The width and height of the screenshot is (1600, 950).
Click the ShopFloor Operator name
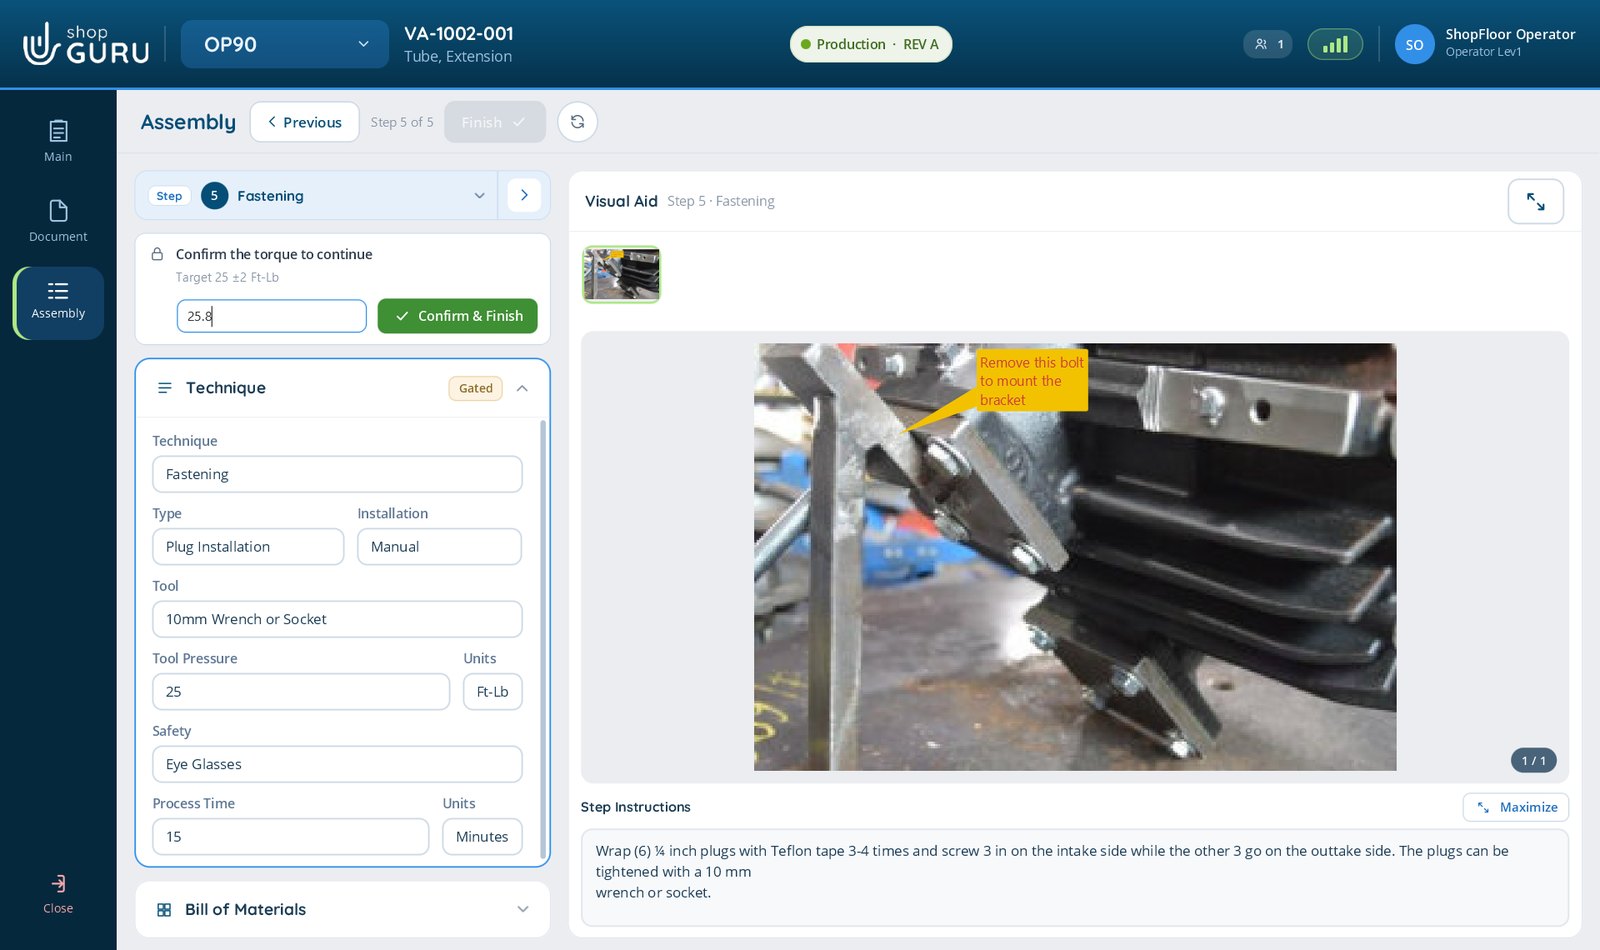1510,34
